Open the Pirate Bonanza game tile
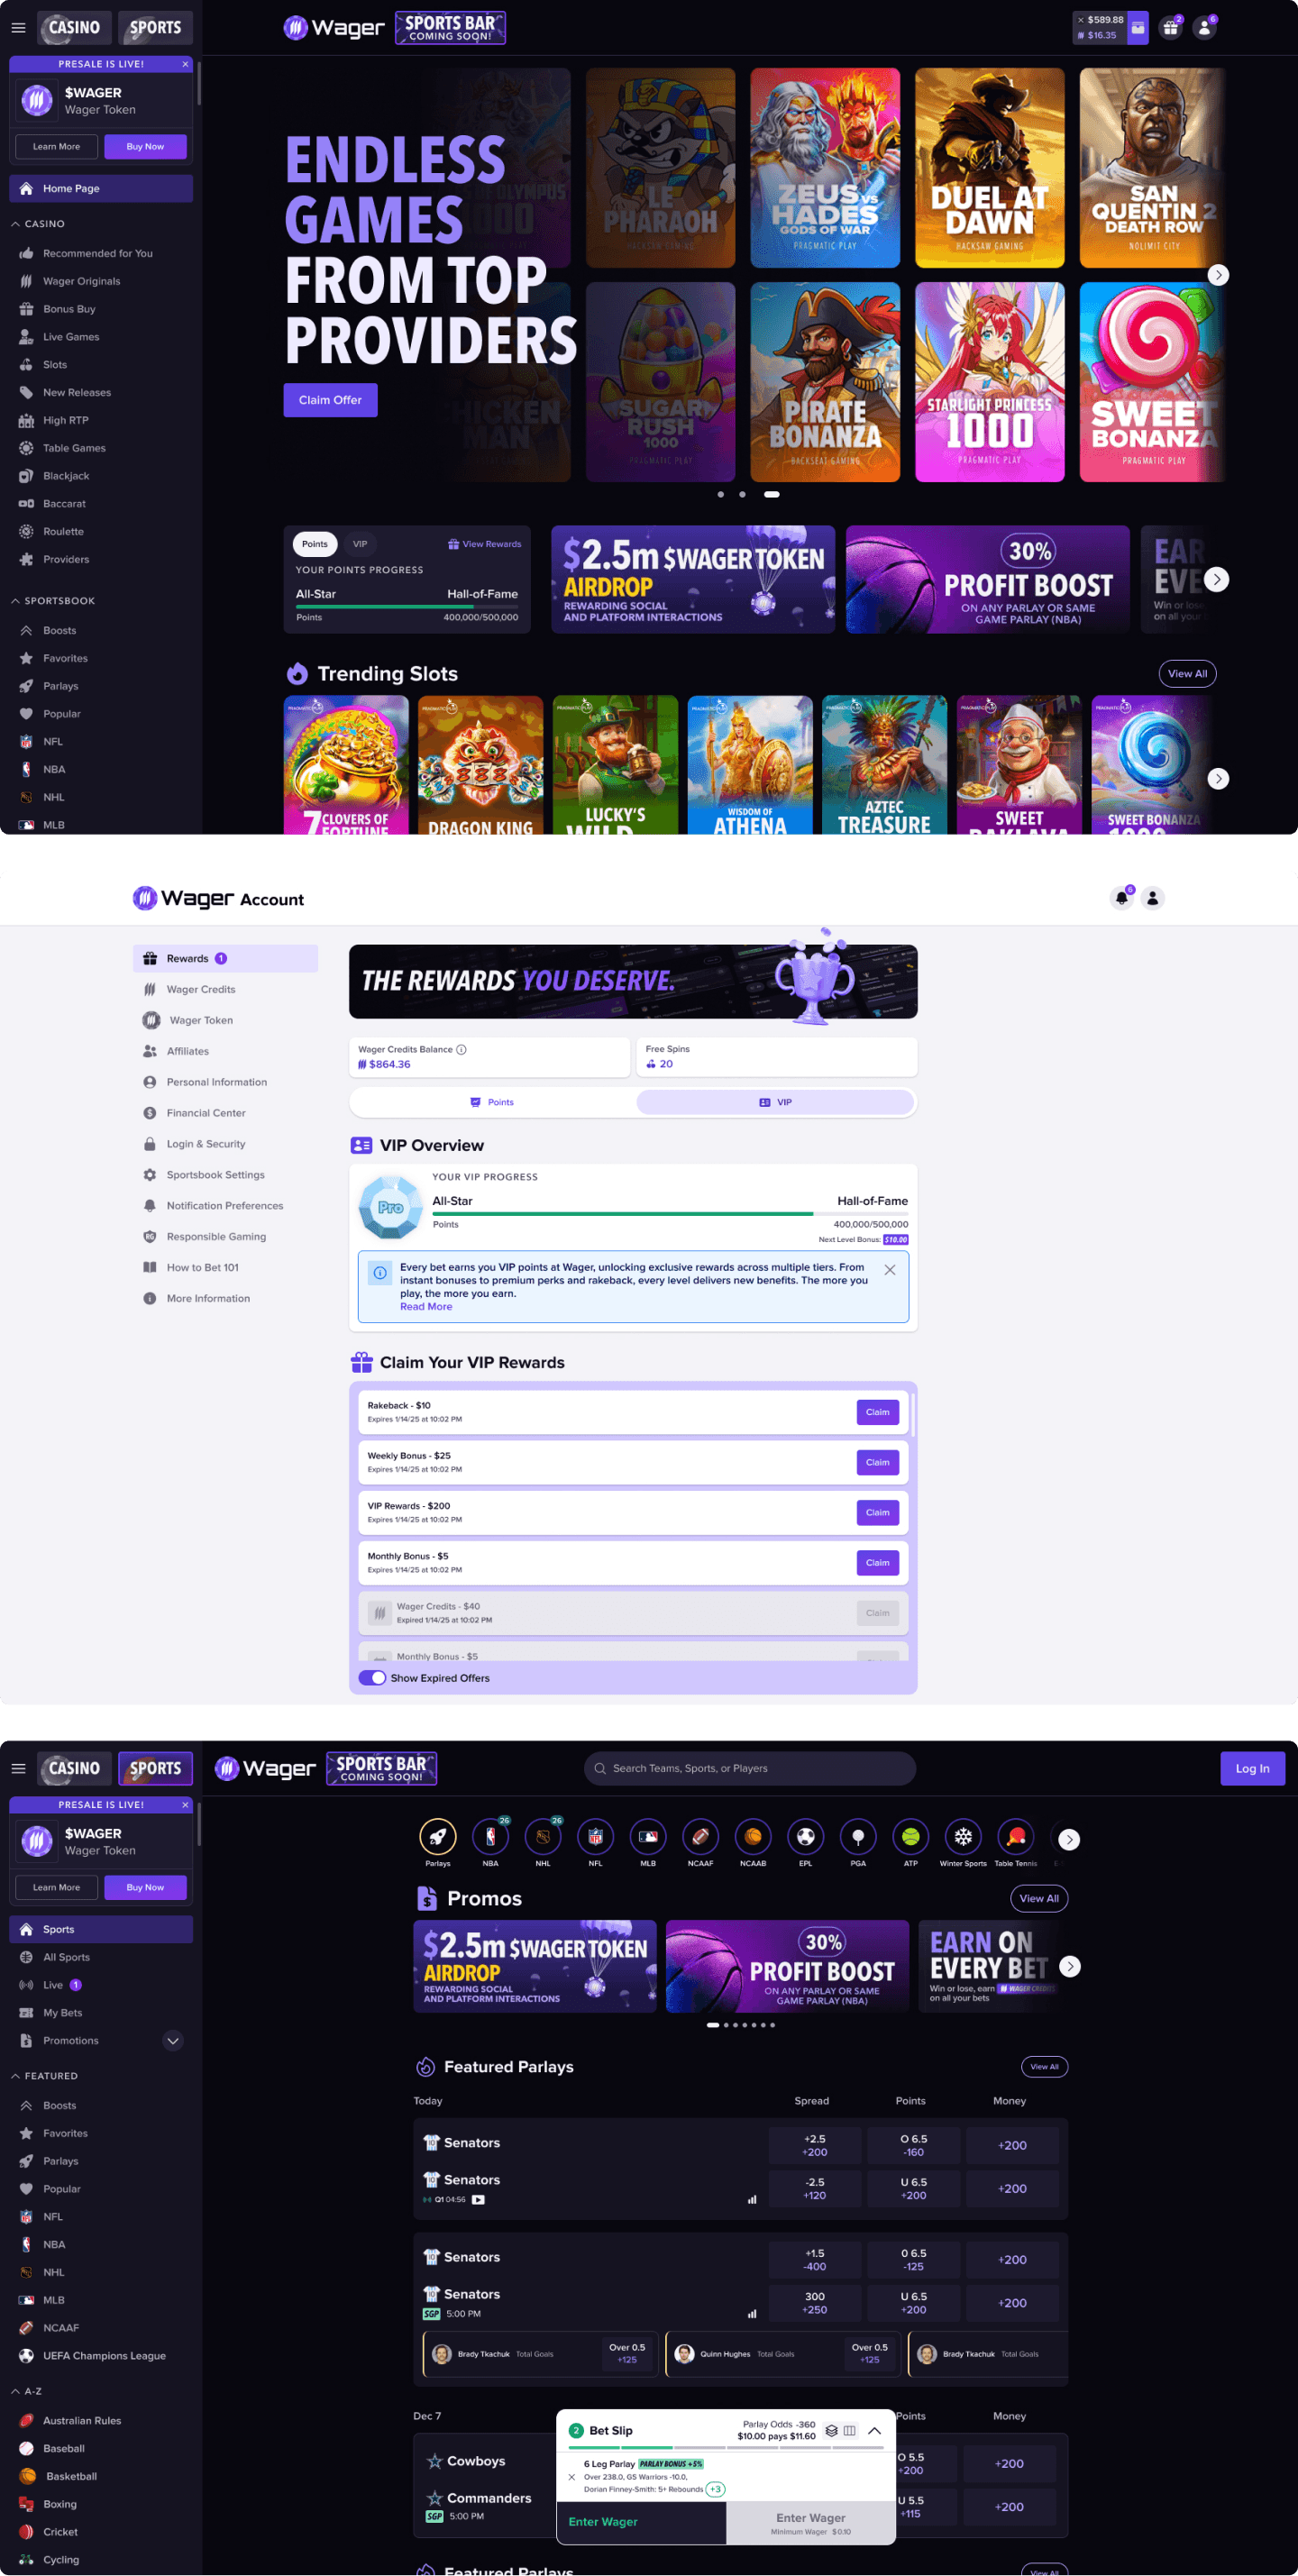This screenshot has height=2576, width=1298. (825, 382)
